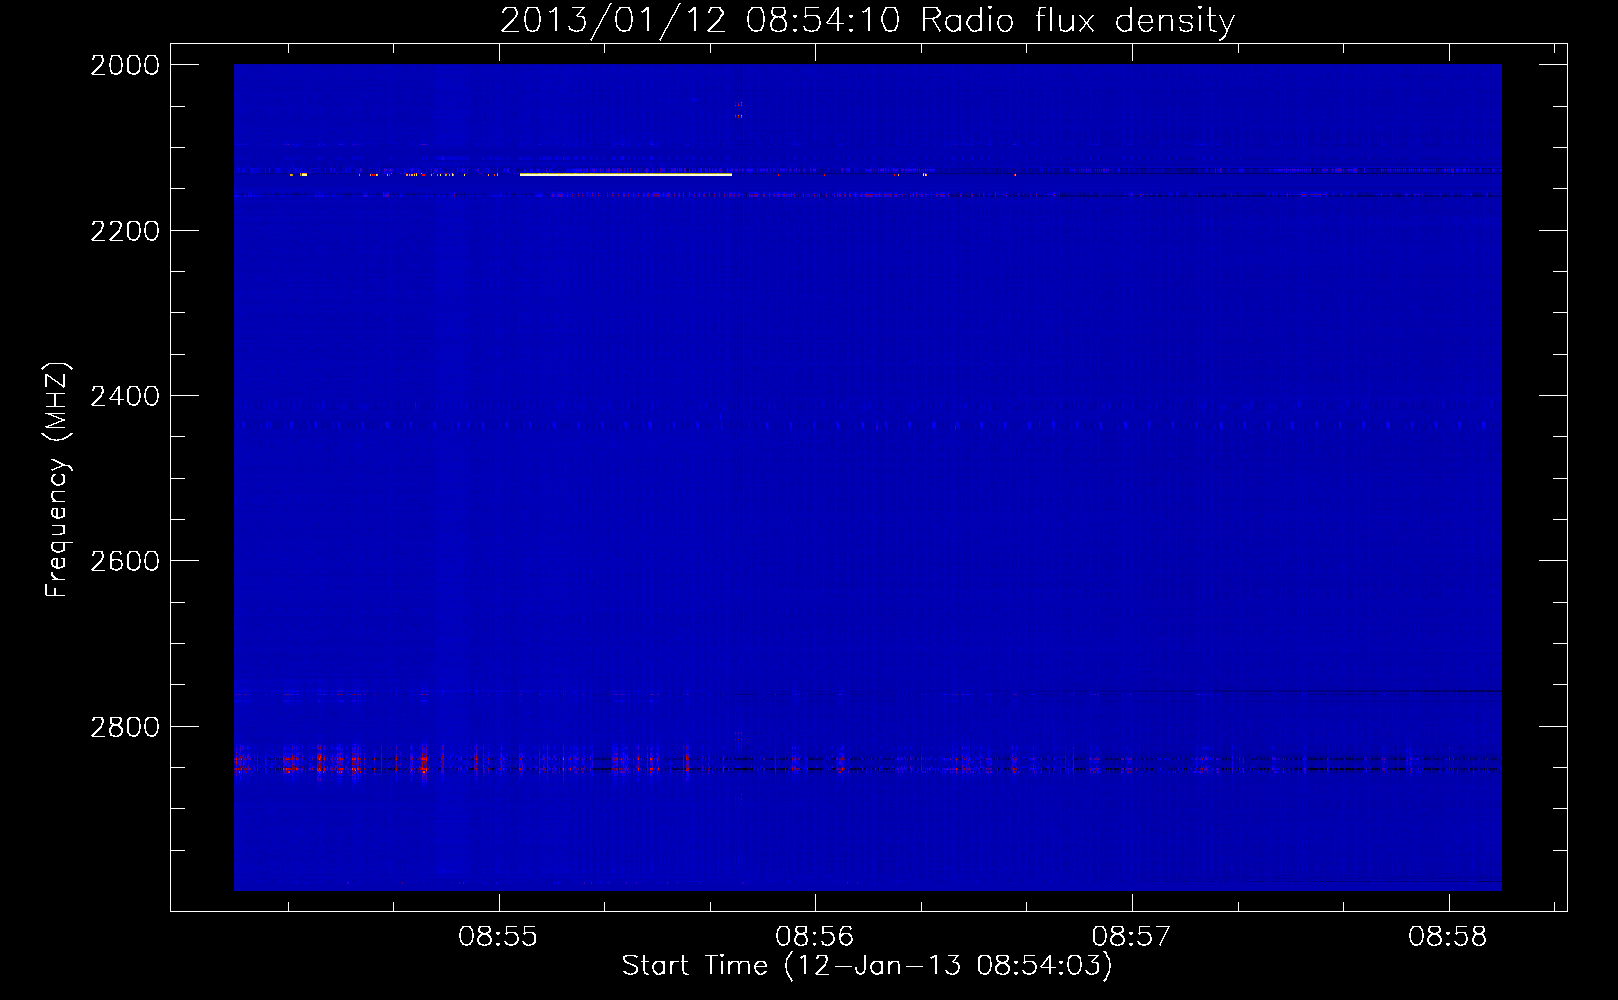This screenshot has height=1000, width=1618.
Task: Click the 08:55 time tick label
Action: 498,937
